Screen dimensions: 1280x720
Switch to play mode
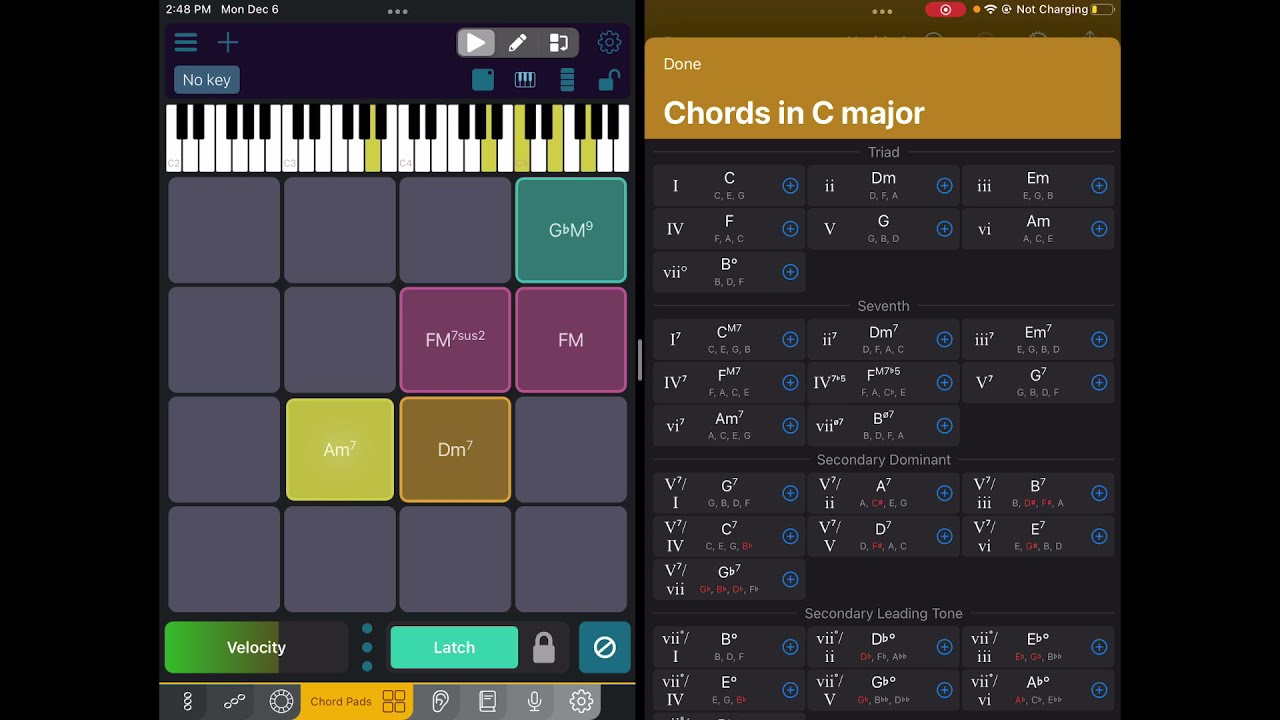click(476, 42)
